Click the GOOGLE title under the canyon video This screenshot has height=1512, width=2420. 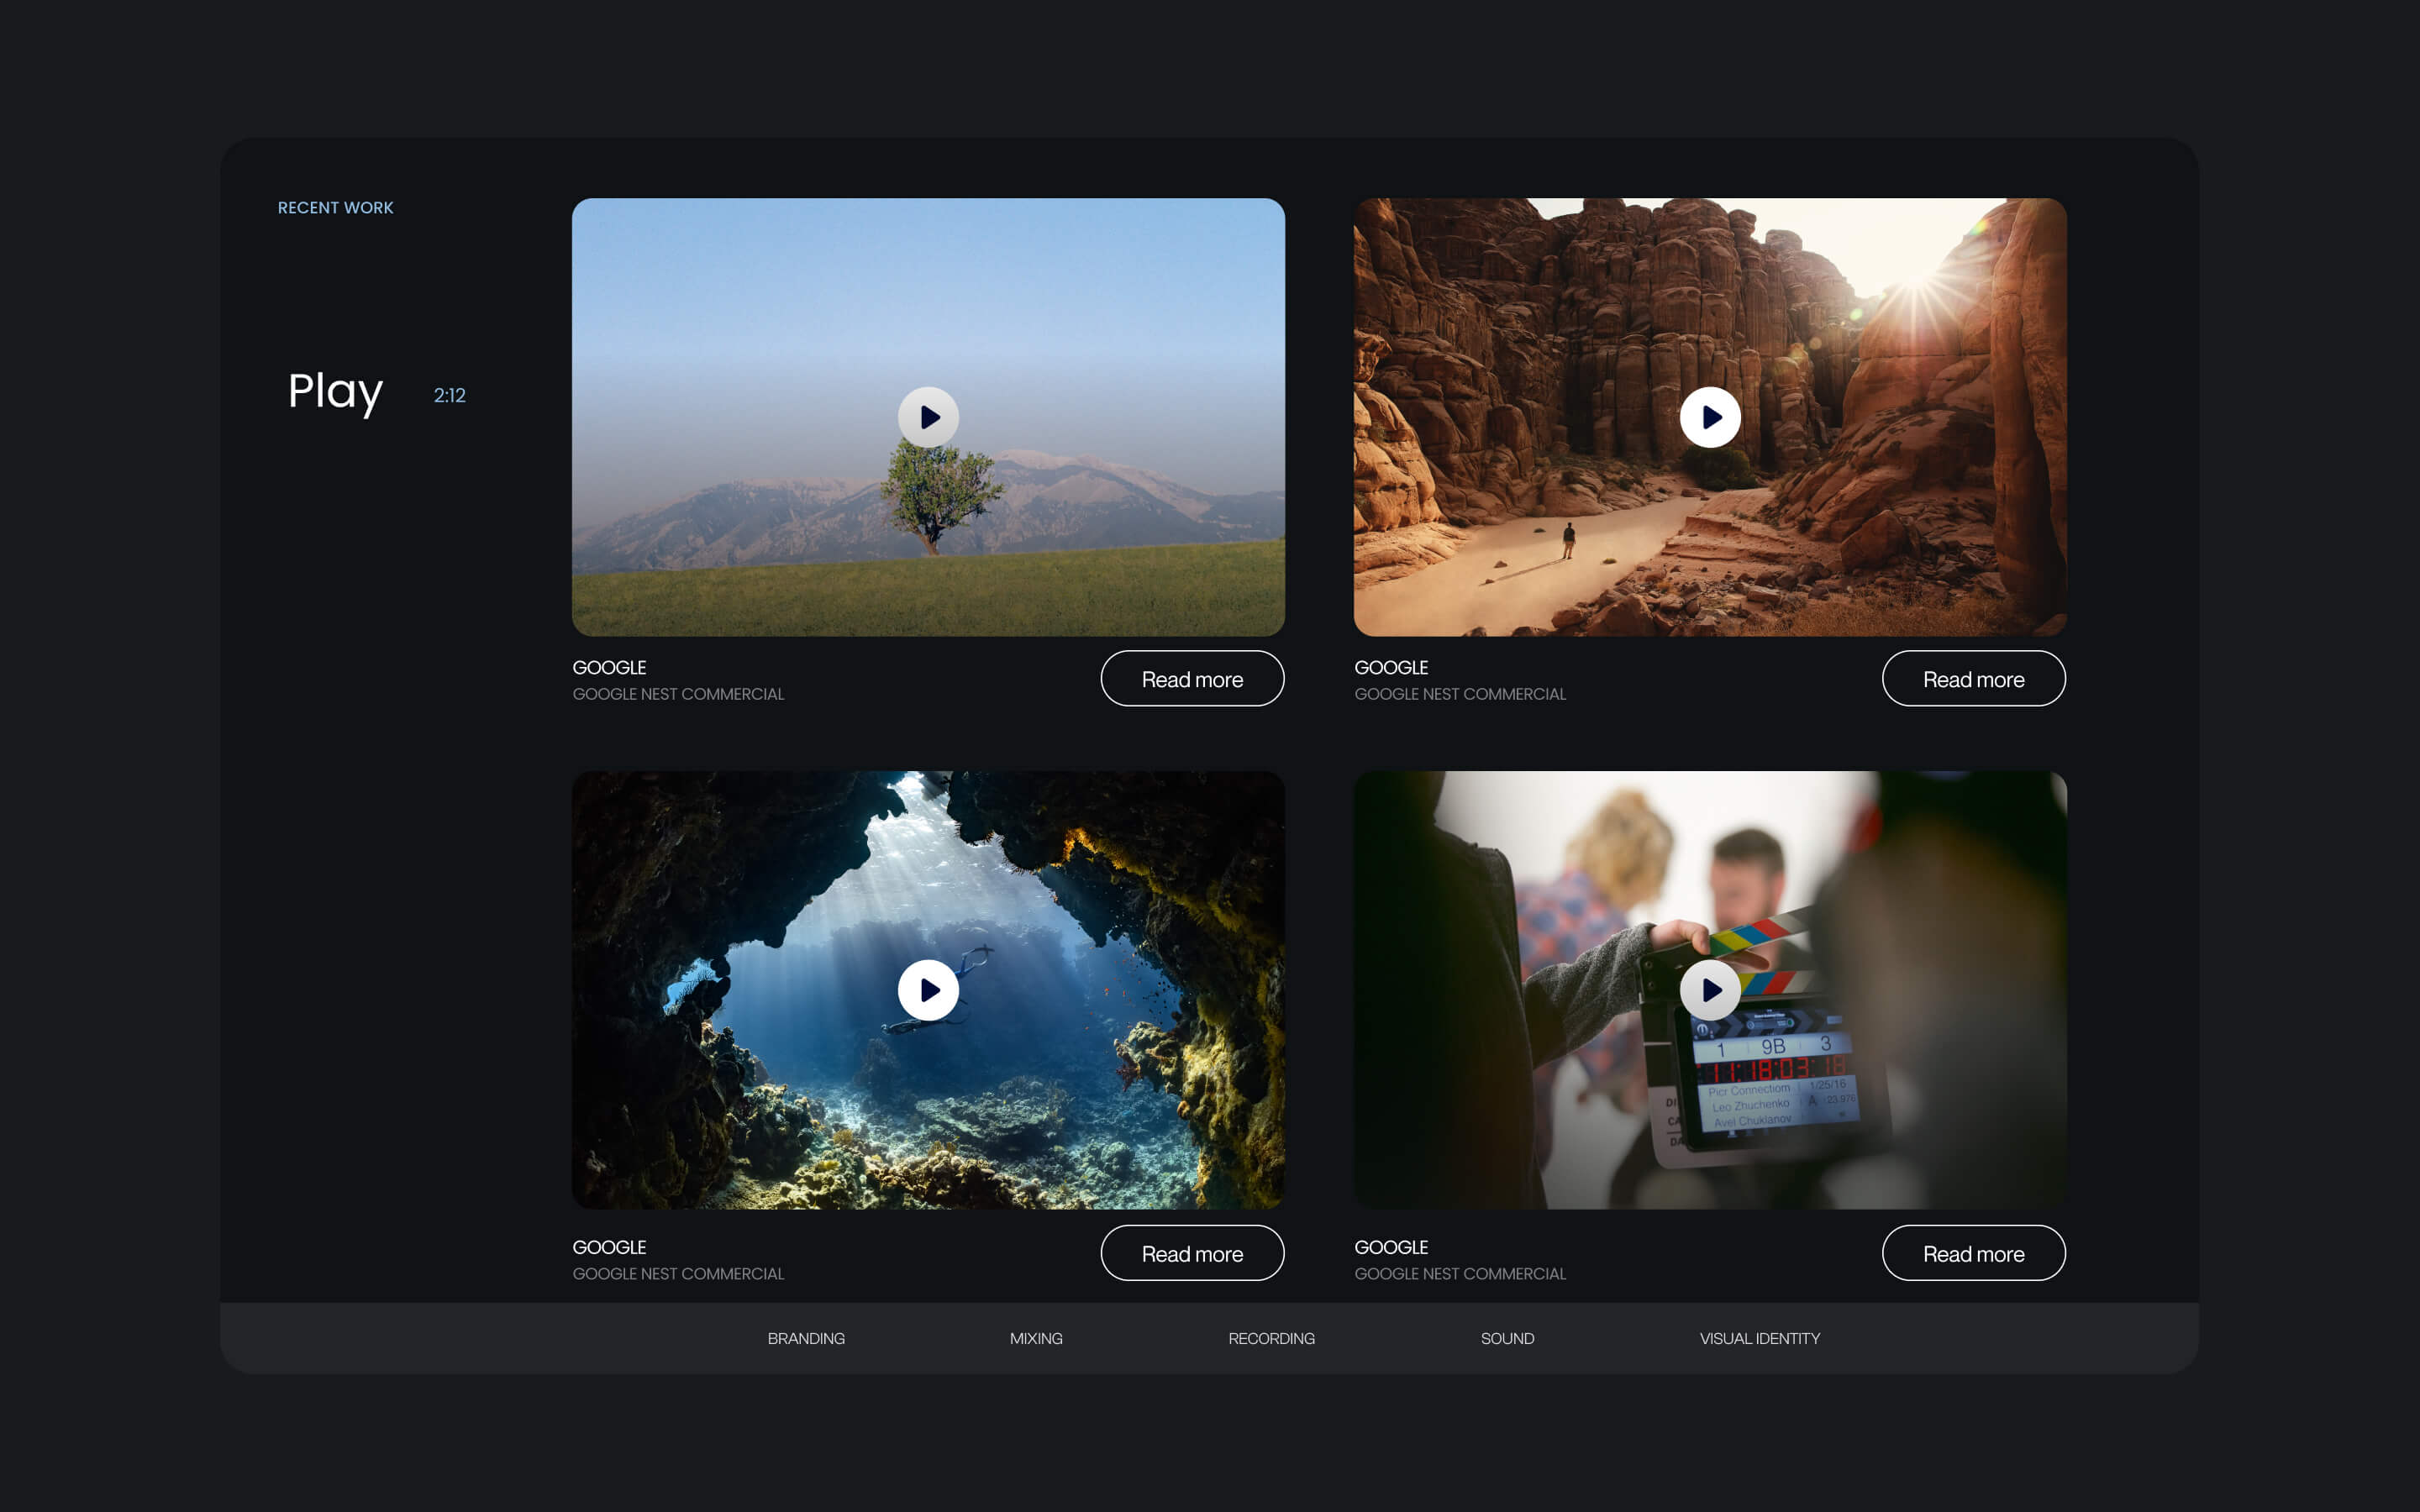[x=1391, y=667]
